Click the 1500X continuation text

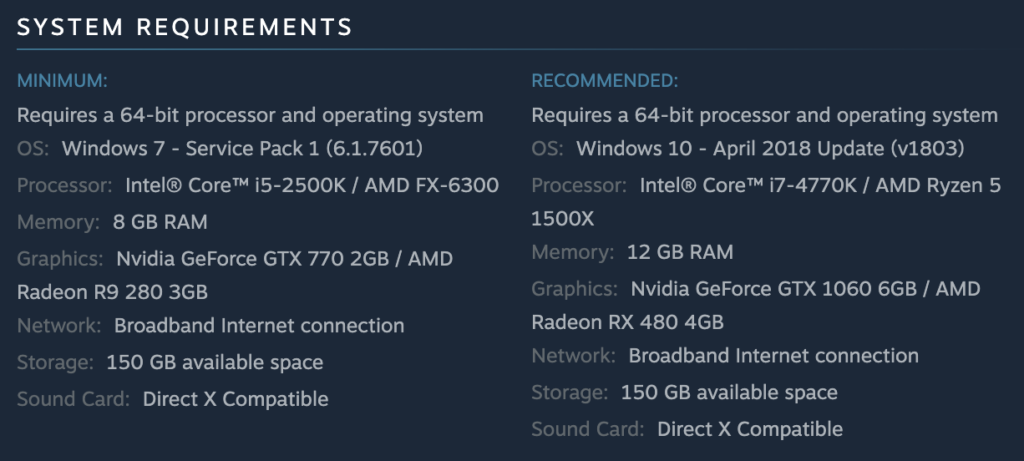[x=563, y=219]
